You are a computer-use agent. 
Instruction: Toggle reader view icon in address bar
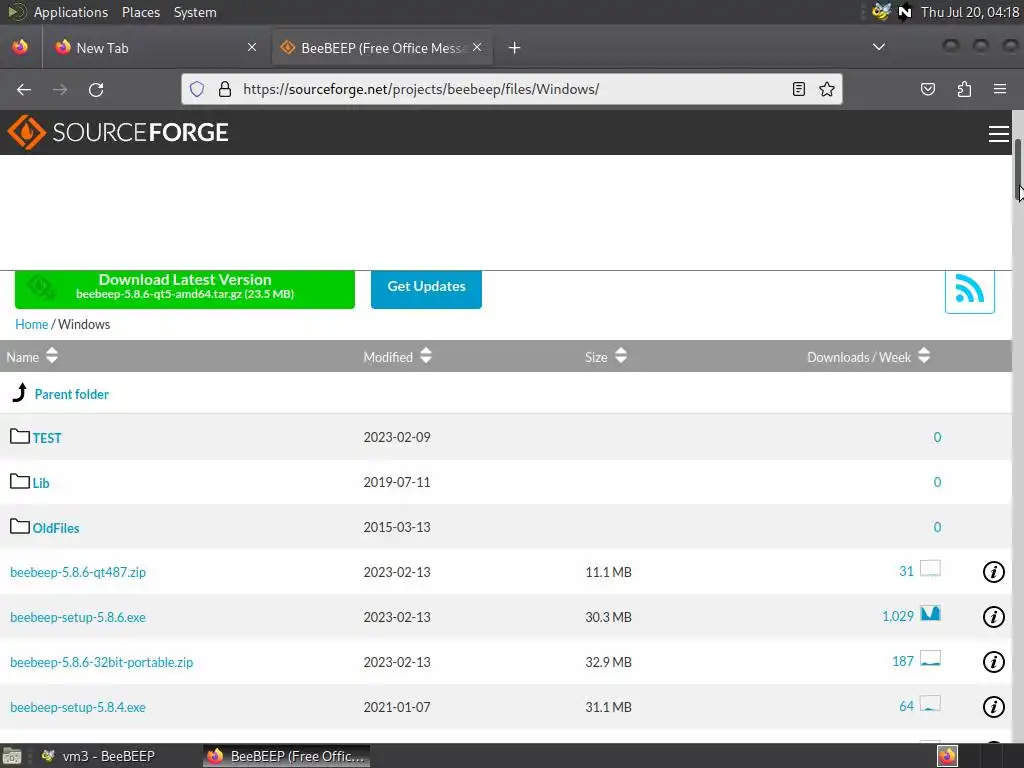click(799, 89)
